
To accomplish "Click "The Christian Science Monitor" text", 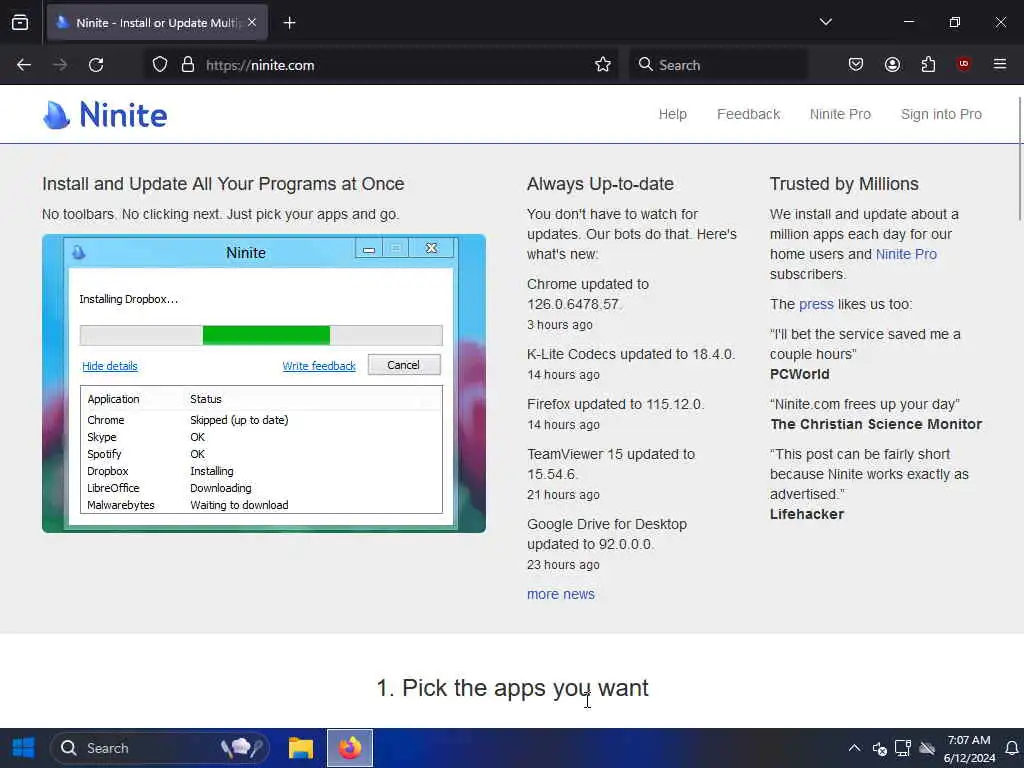I will tap(876, 424).
